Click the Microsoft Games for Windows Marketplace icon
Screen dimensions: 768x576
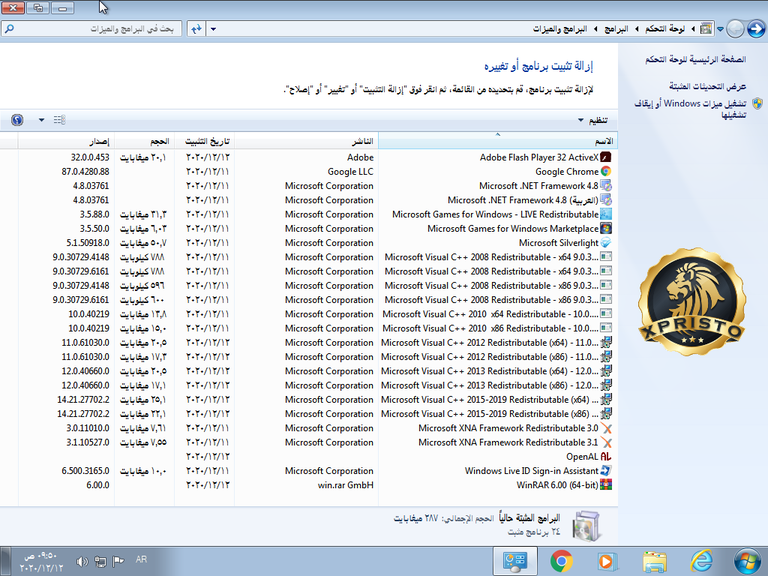point(606,228)
